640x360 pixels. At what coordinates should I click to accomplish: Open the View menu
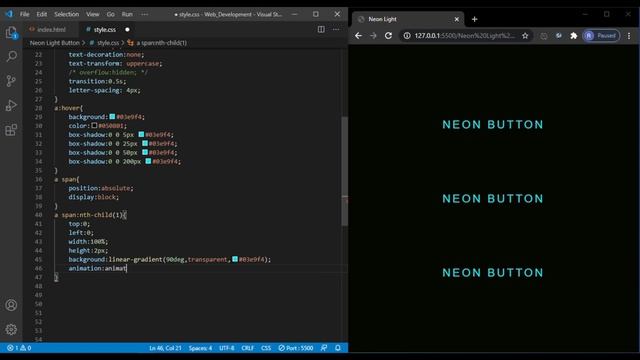point(93,14)
